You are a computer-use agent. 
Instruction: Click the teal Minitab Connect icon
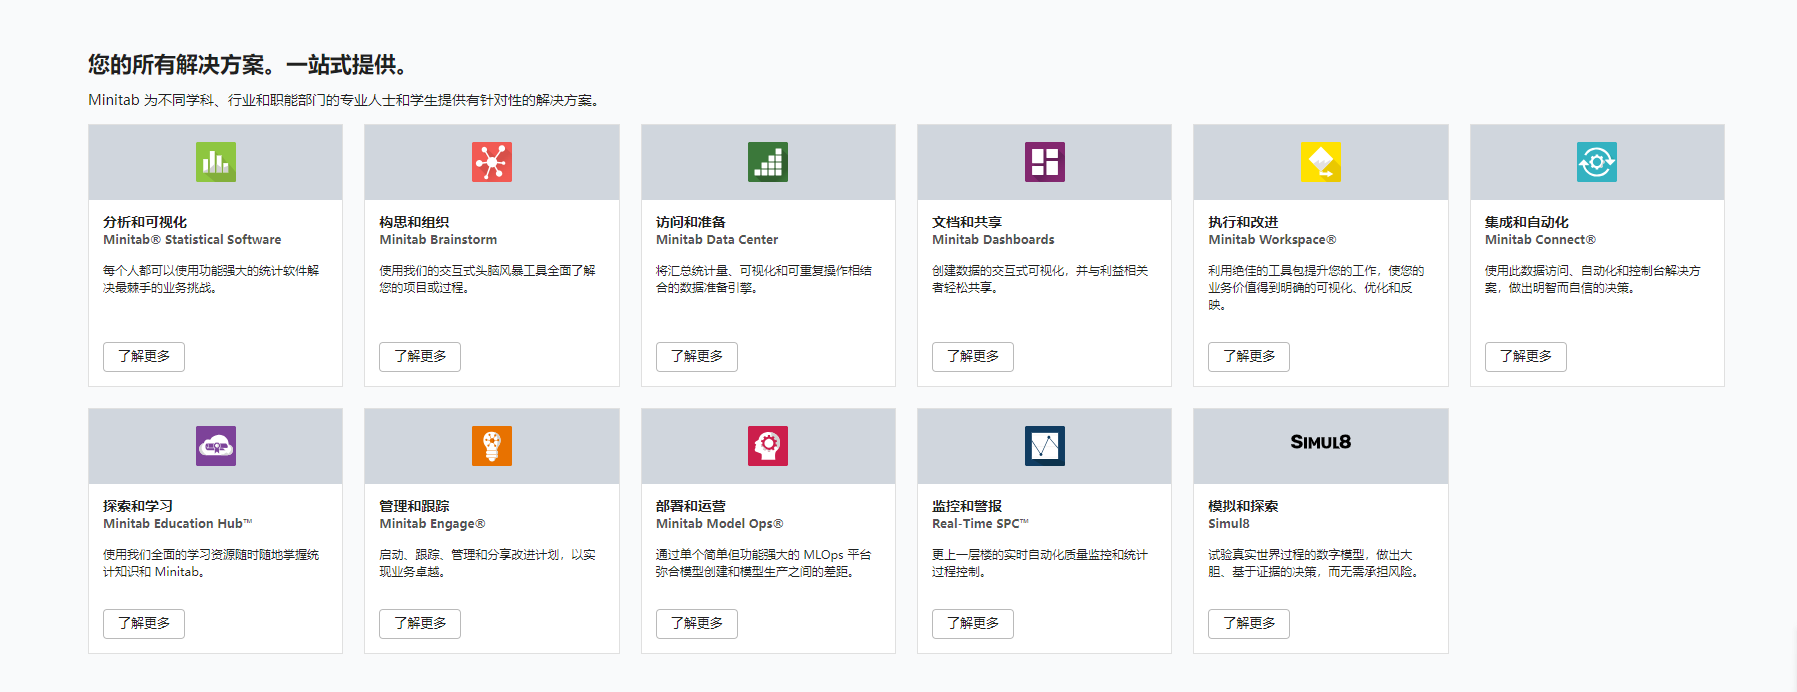pos(1597,162)
